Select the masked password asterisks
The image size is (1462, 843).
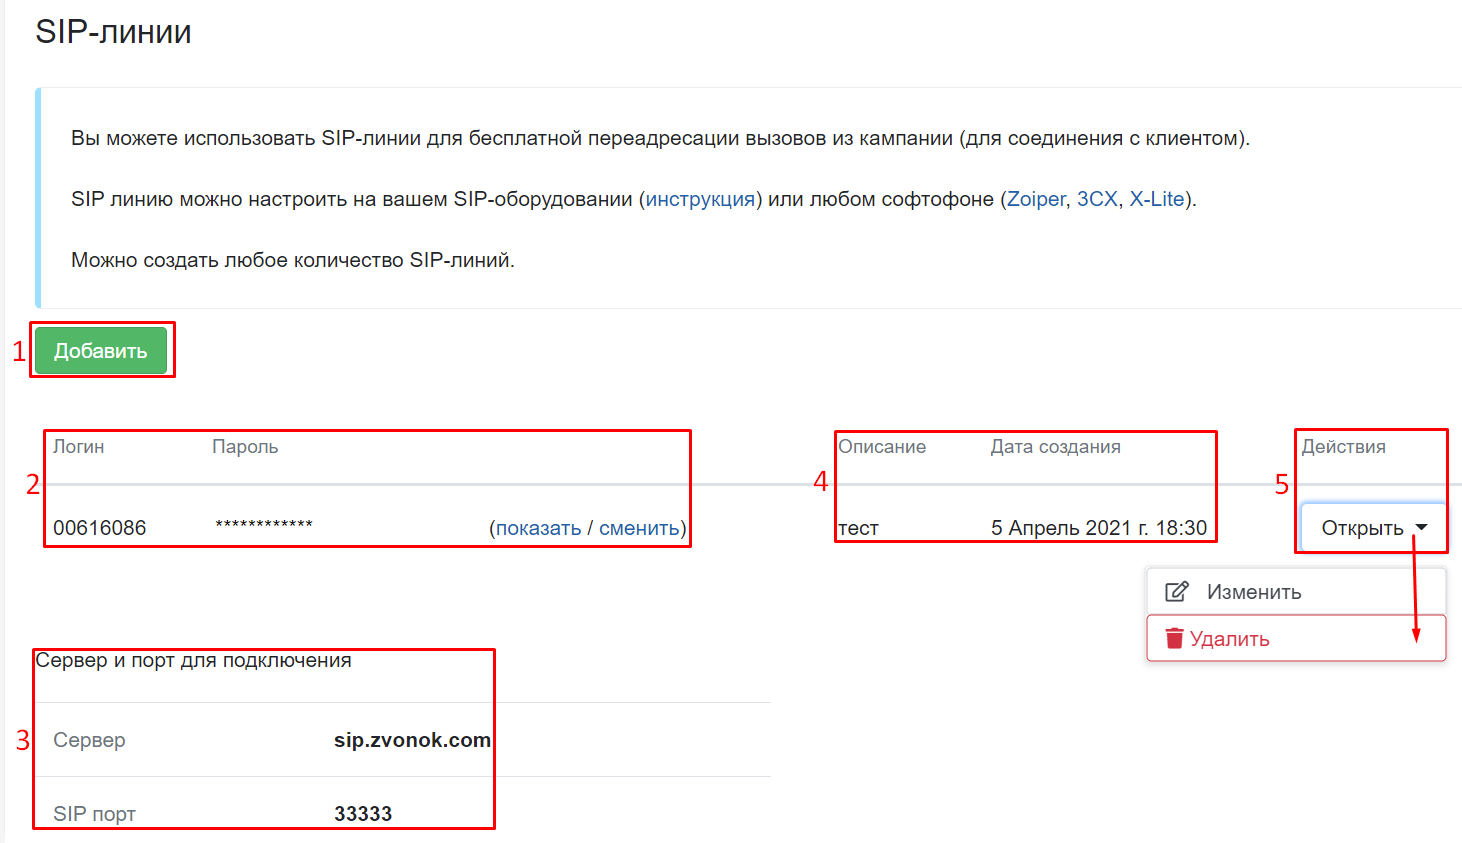264,525
